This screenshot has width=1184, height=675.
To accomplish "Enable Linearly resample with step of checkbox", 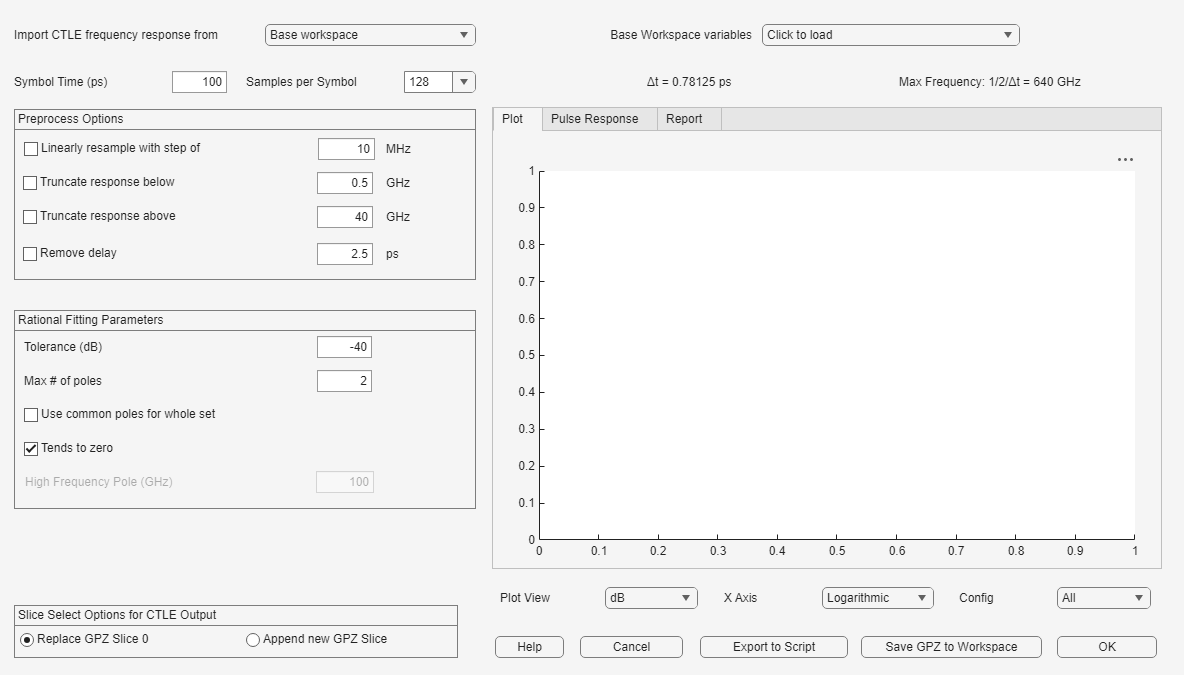I will coord(31,149).
